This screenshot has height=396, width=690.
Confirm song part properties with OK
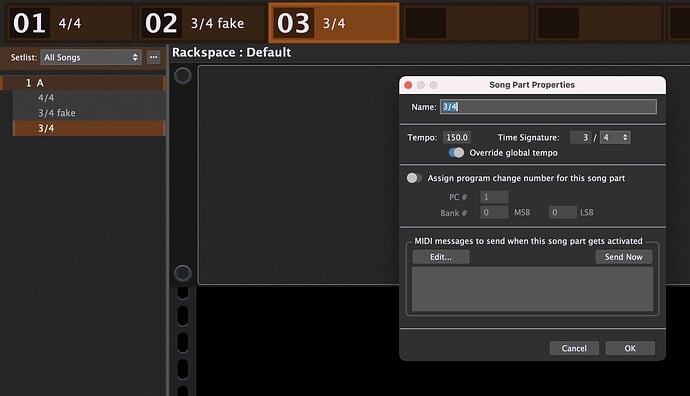[630, 348]
